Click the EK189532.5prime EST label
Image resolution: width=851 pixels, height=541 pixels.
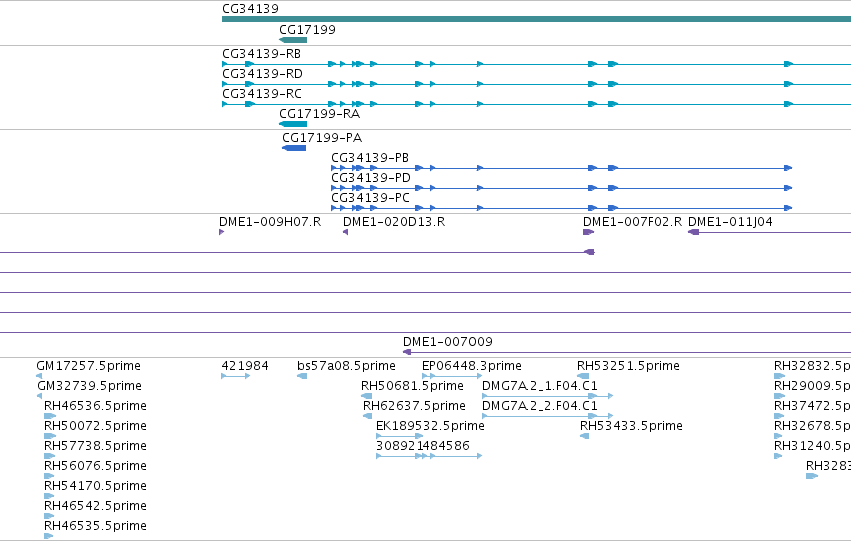(430, 427)
